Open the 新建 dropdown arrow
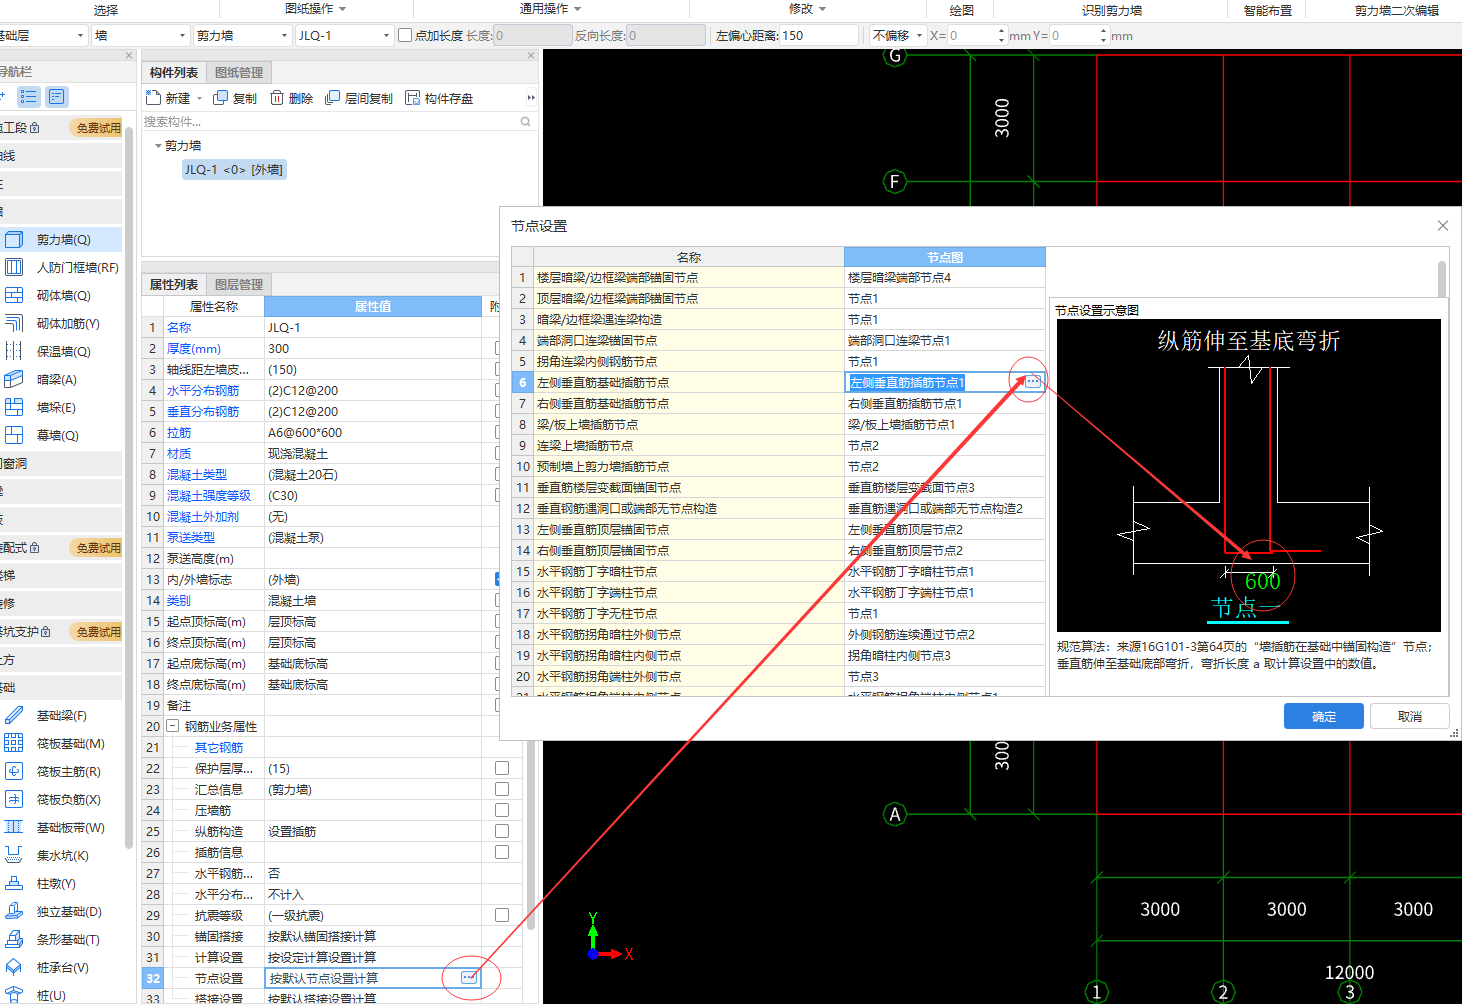Screen dimensions: 1462x1006 199,98
